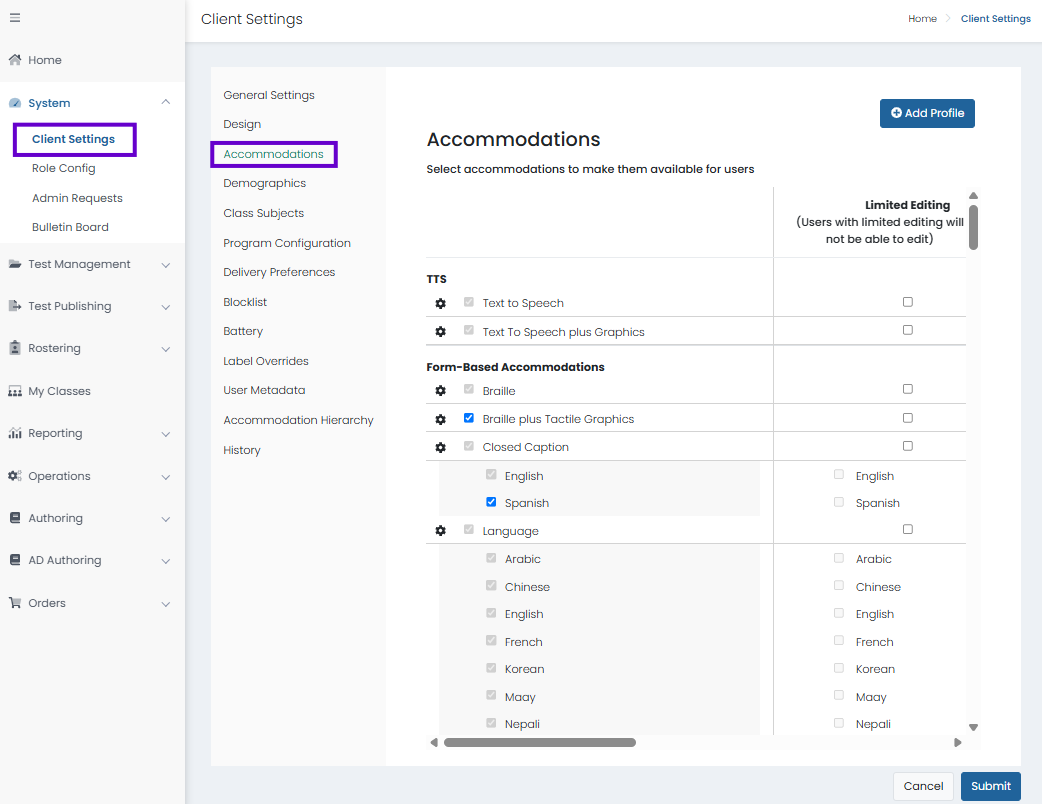
Task: Expand Reporting chevron
Action: [165, 434]
